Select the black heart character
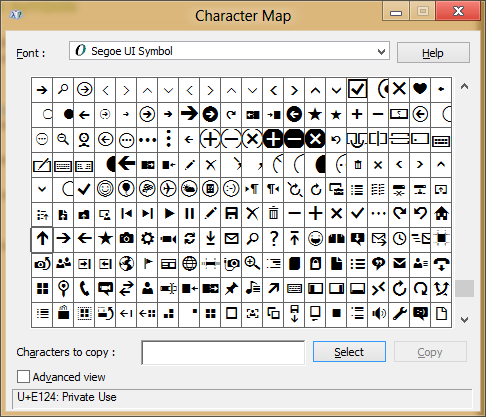Image resolution: width=486 pixels, height=417 pixels. tap(420, 89)
